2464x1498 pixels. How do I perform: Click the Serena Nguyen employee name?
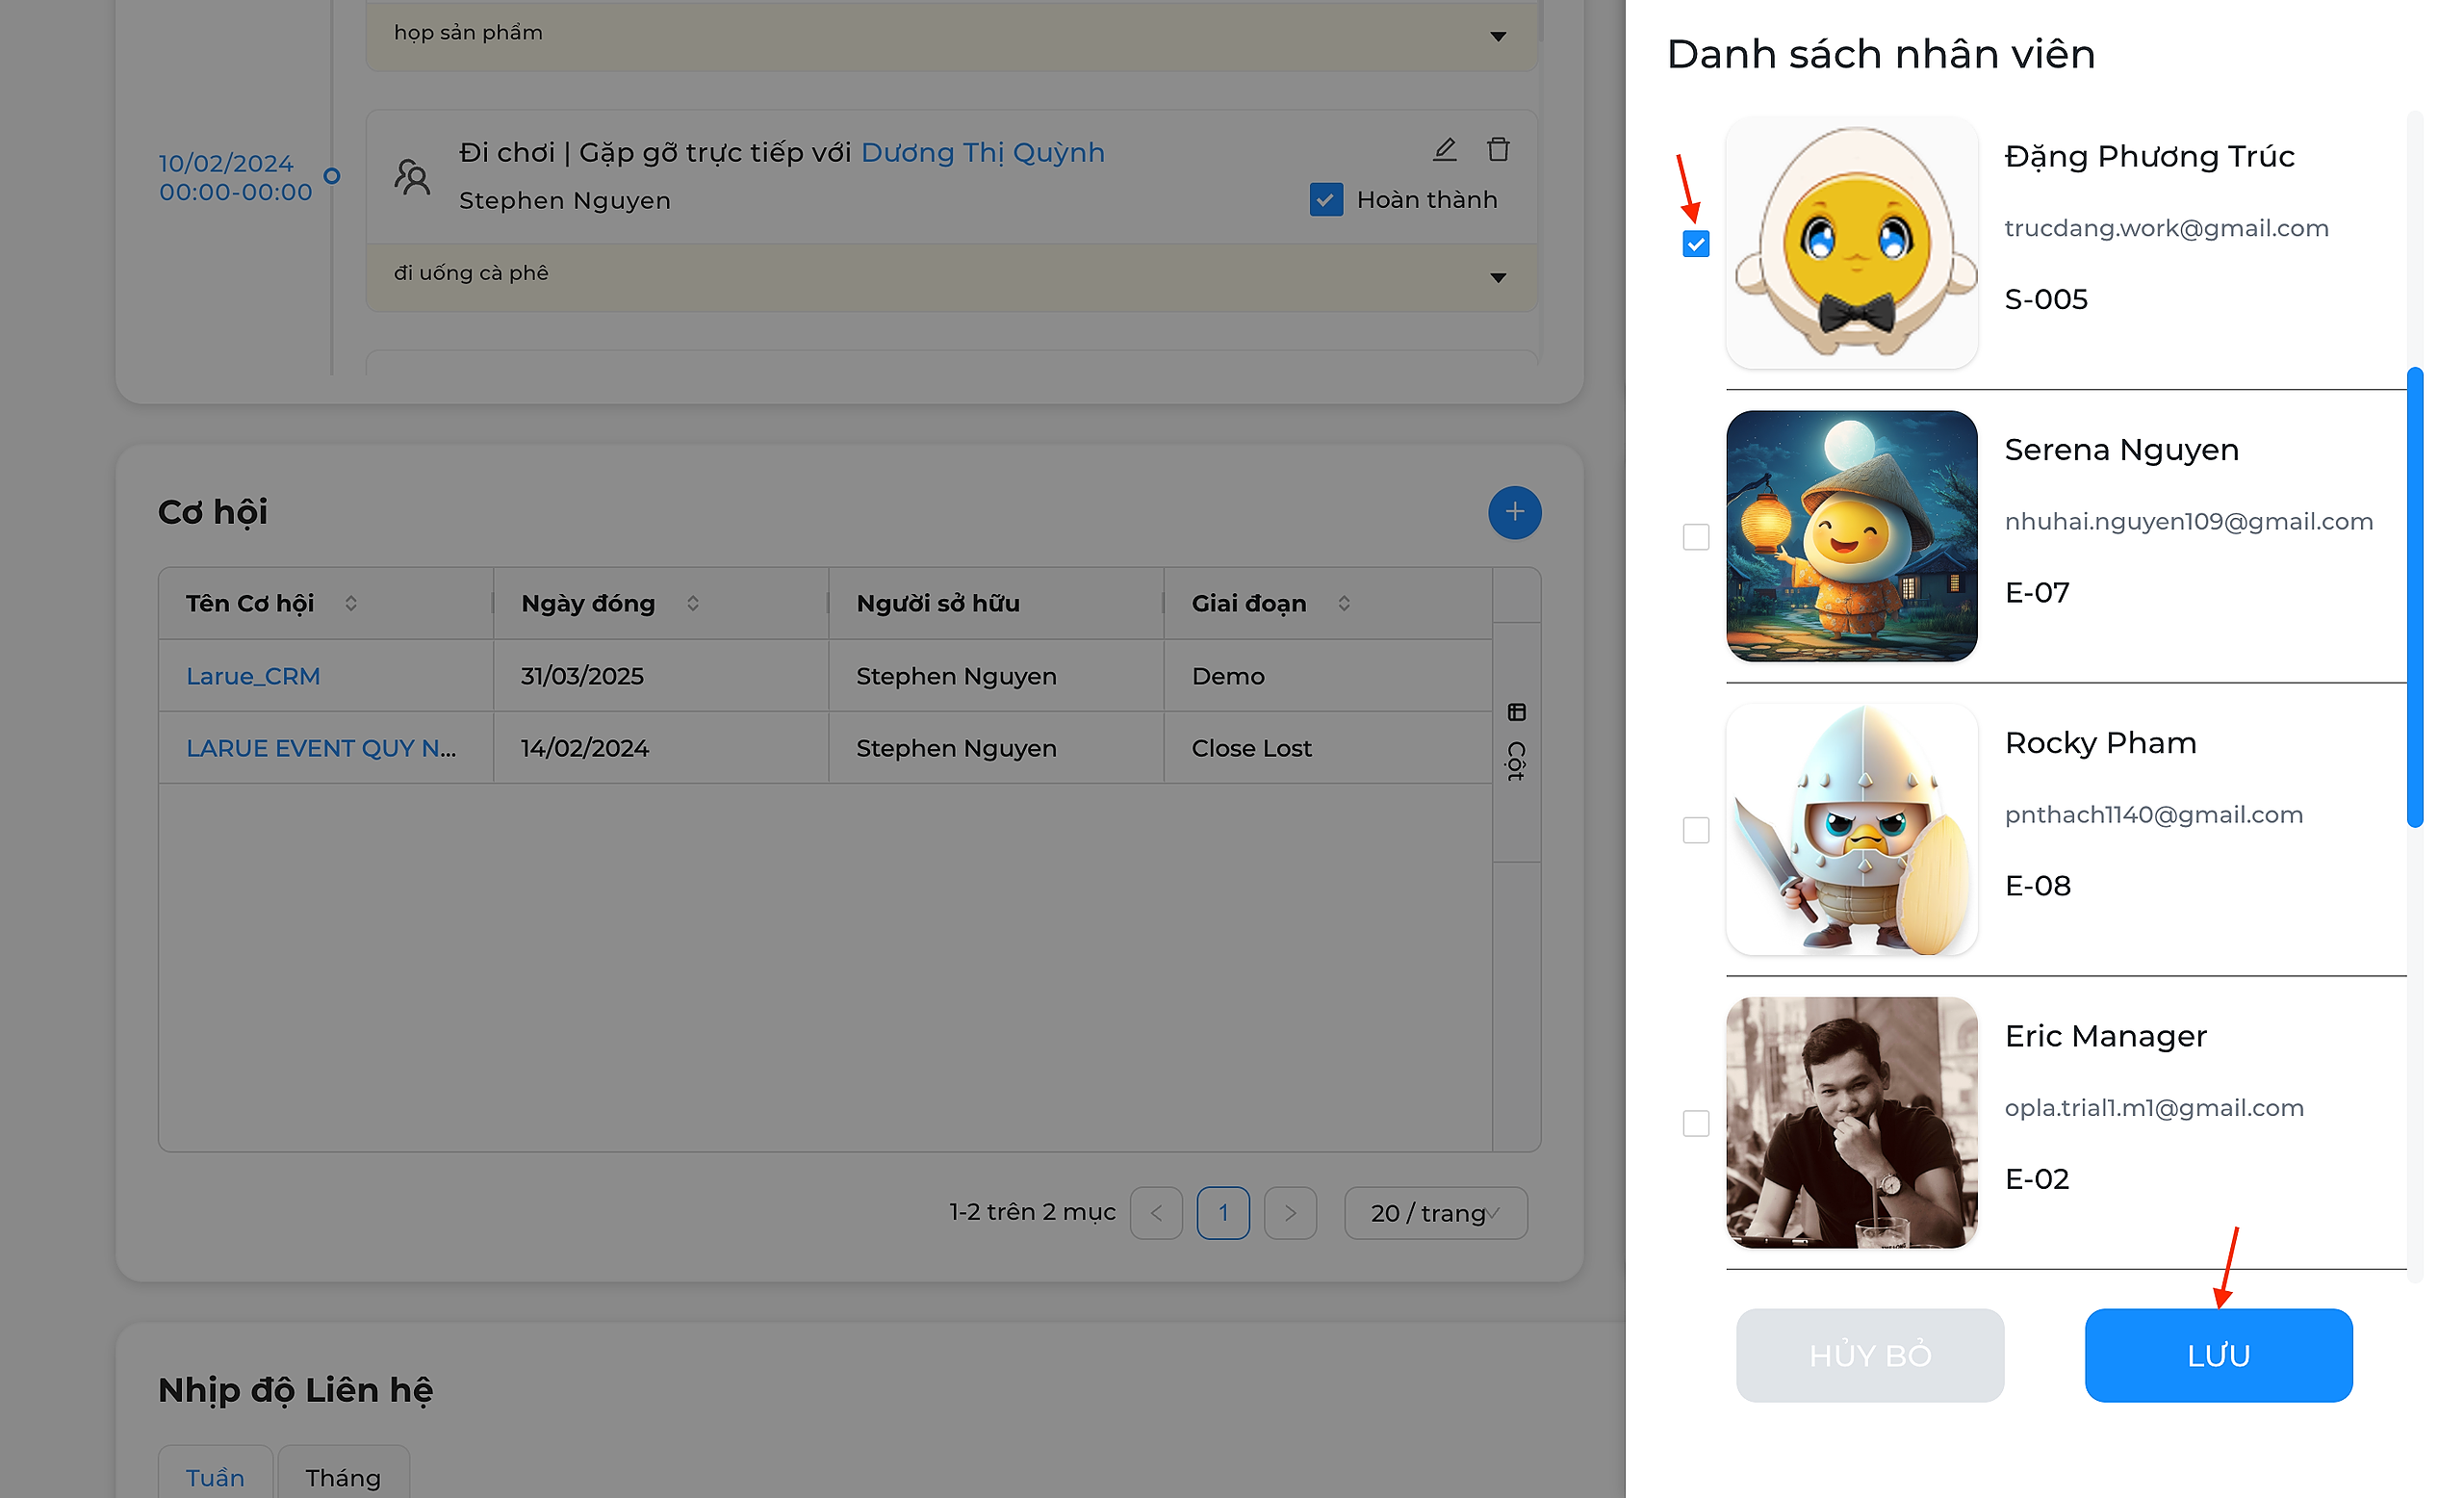tap(2122, 450)
